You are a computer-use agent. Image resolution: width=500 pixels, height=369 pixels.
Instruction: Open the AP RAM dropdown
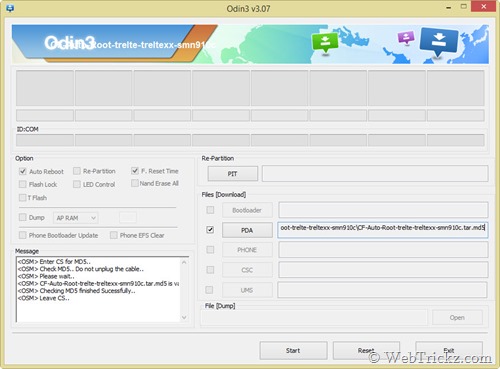[76, 218]
